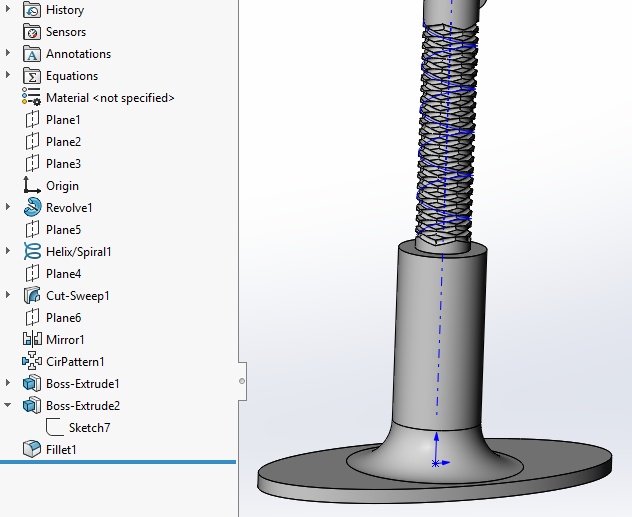Click the feature tree panel collapse handle
632x517 pixels.
tap(242, 381)
